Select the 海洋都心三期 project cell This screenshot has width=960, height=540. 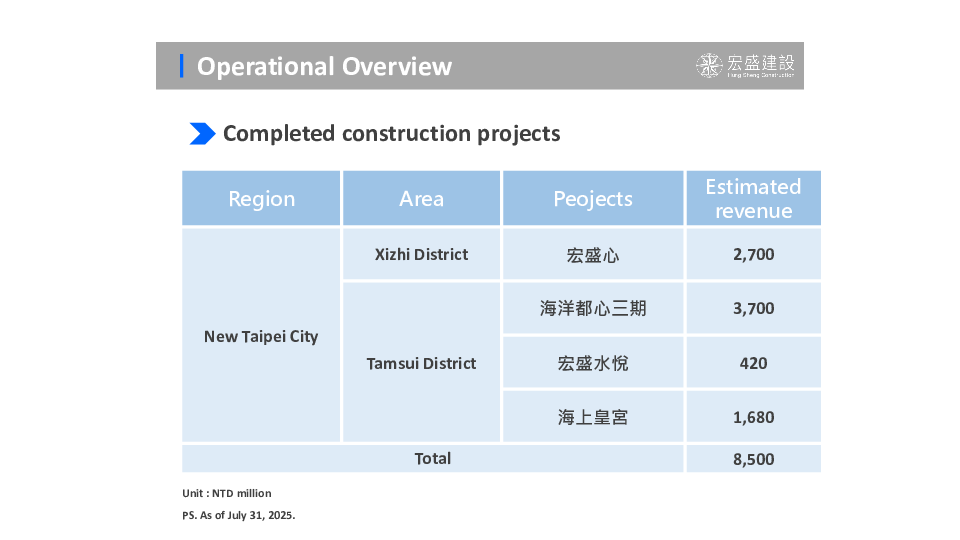593,309
